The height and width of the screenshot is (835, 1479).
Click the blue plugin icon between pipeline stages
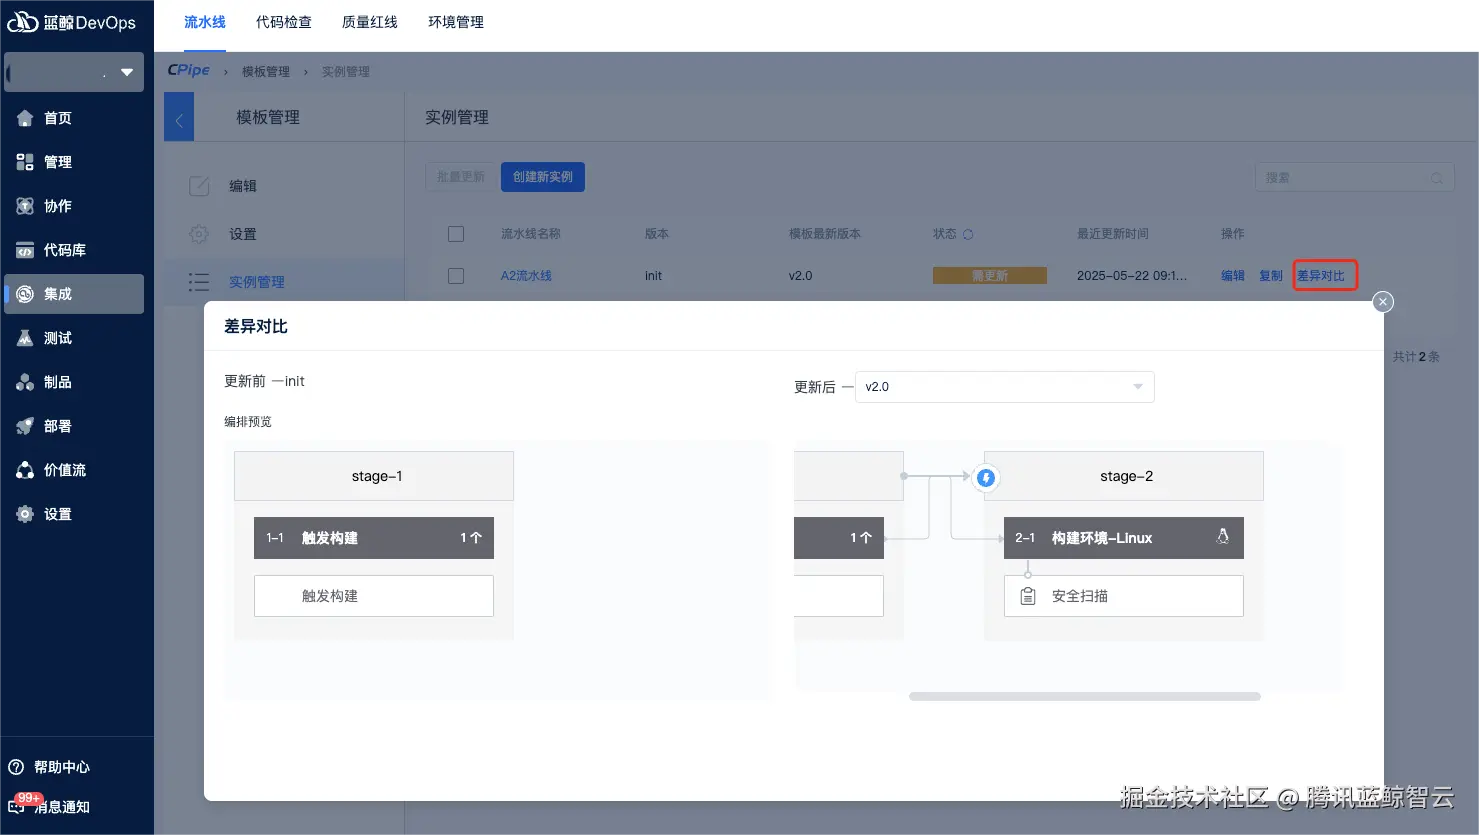[x=986, y=478]
